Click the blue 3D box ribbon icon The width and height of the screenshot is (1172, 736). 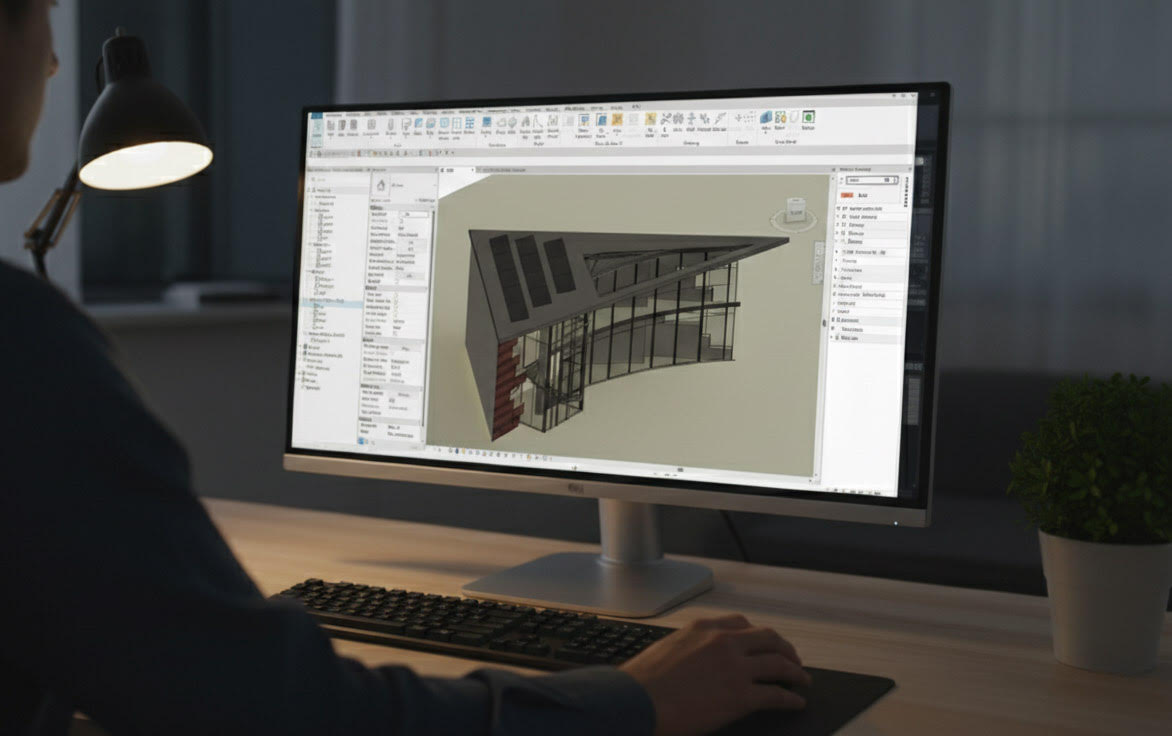(x=767, y=119)
